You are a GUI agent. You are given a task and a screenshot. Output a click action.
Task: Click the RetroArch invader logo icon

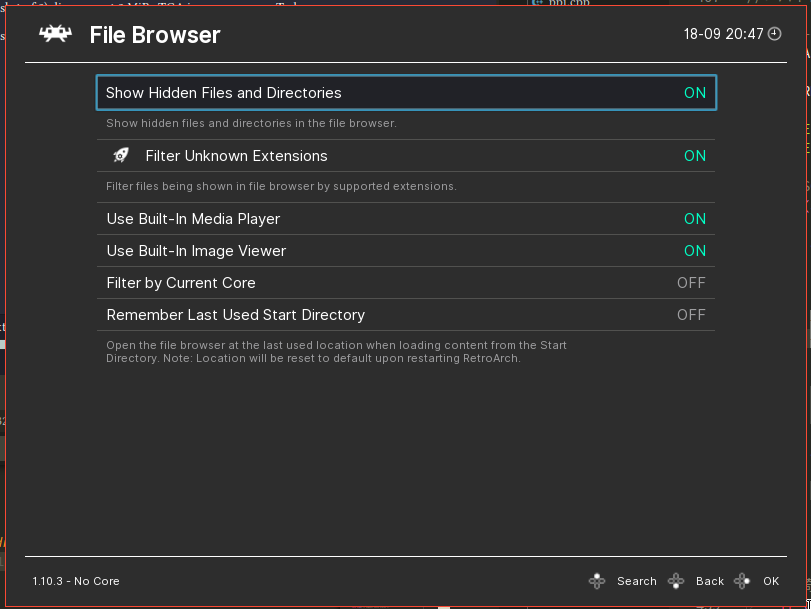pyautogui.click(x=55, y=34)
